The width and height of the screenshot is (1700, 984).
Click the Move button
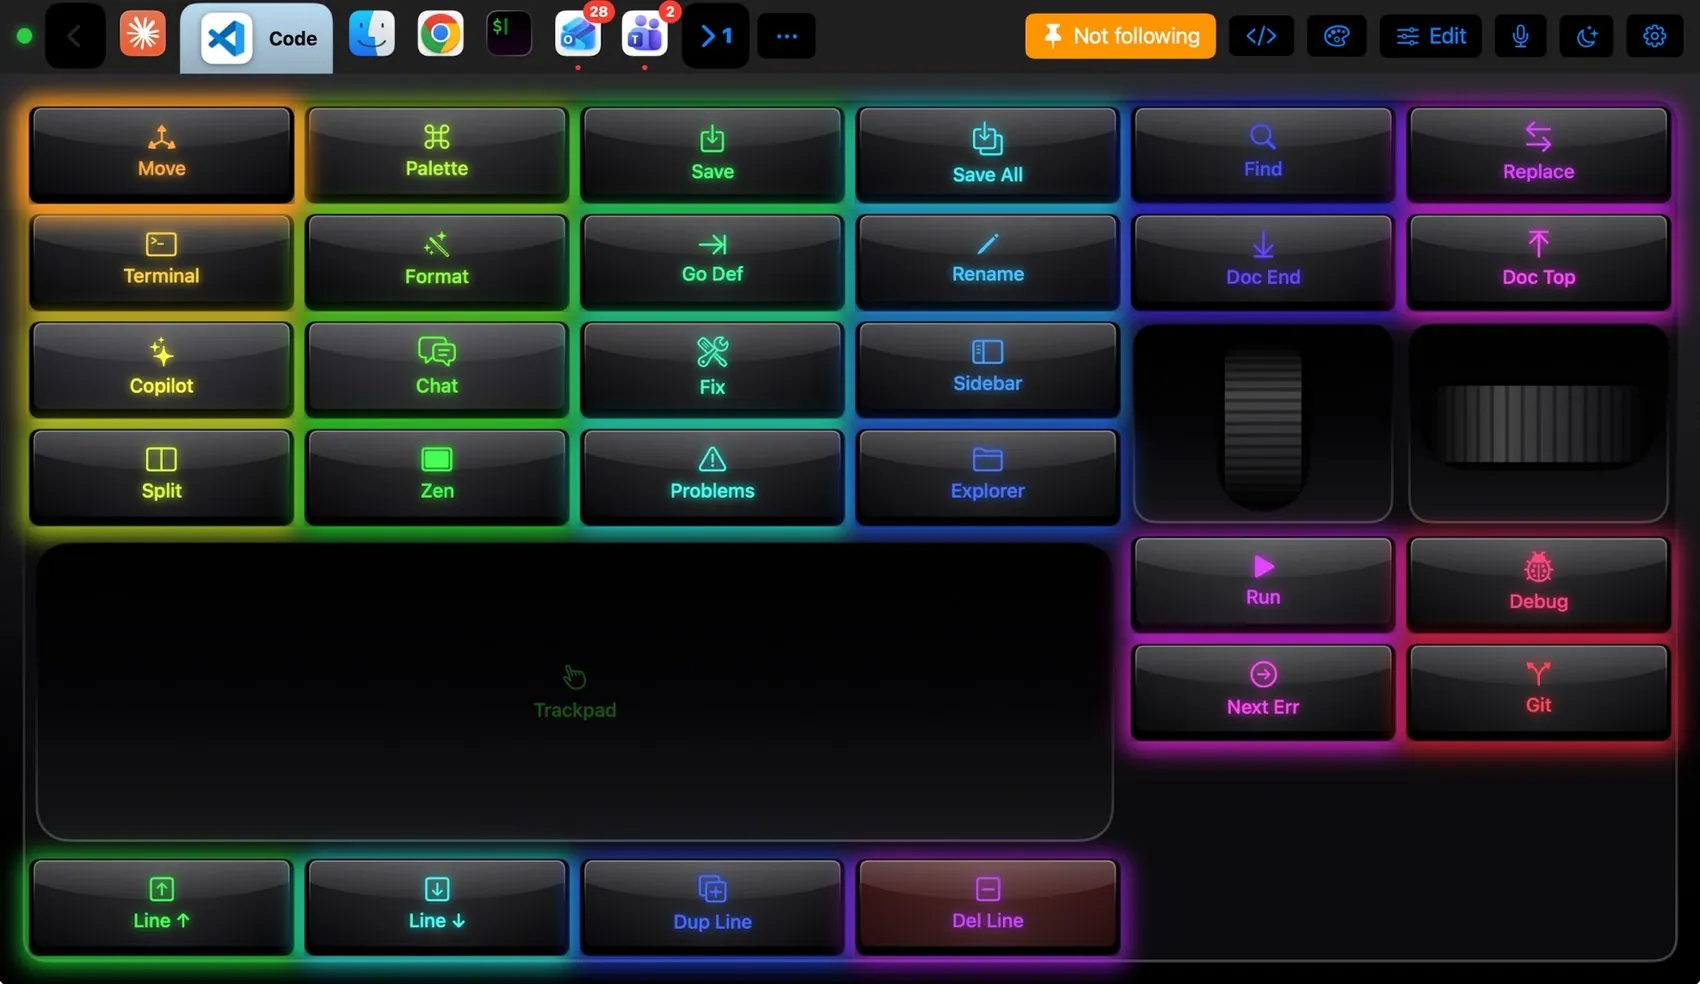point(161,154)
